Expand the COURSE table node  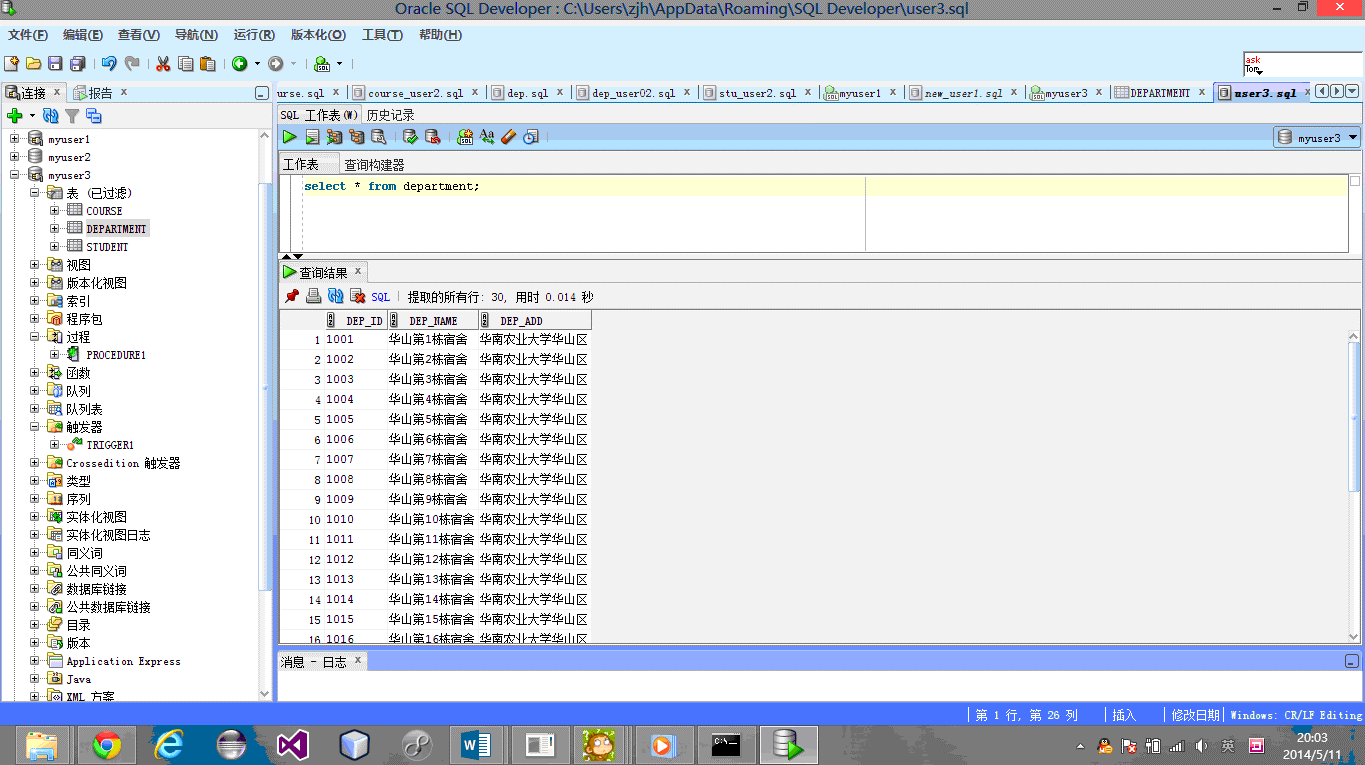(x=55, y=211)
